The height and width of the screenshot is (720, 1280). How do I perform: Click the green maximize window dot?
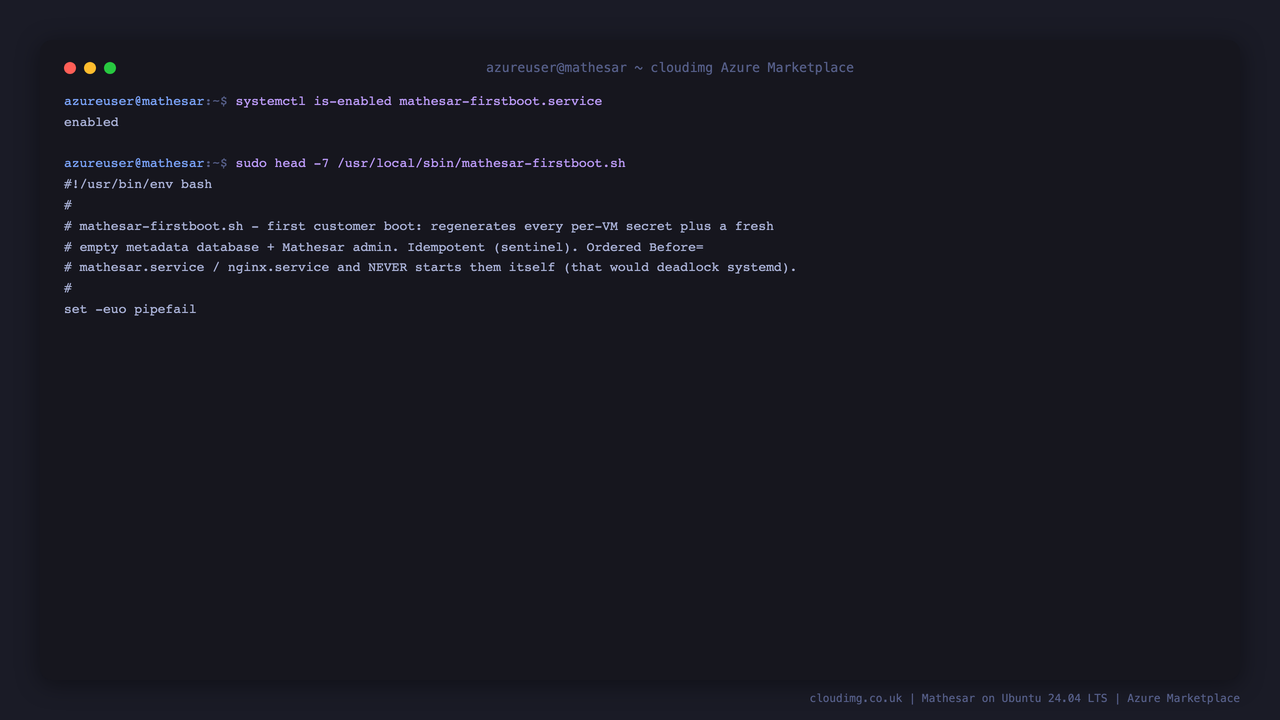pyautogui.click(x=110, y=68)
